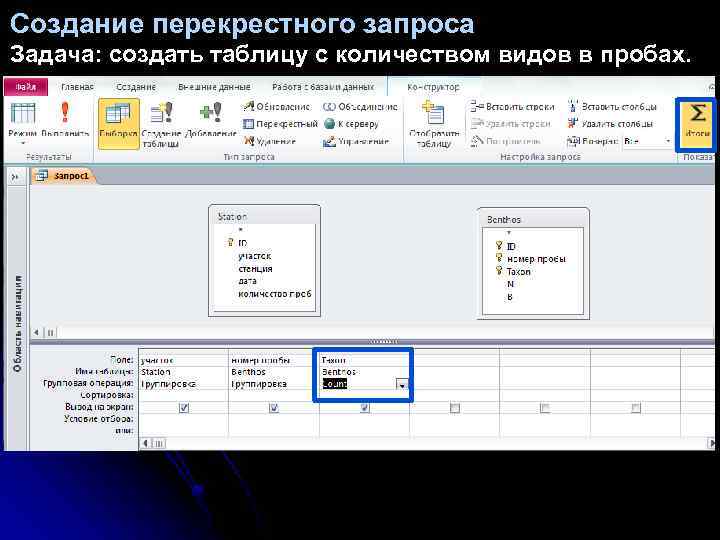Select номер пробы field in Benthos
The height and width of the screenshot is (540, 720).
536,259
